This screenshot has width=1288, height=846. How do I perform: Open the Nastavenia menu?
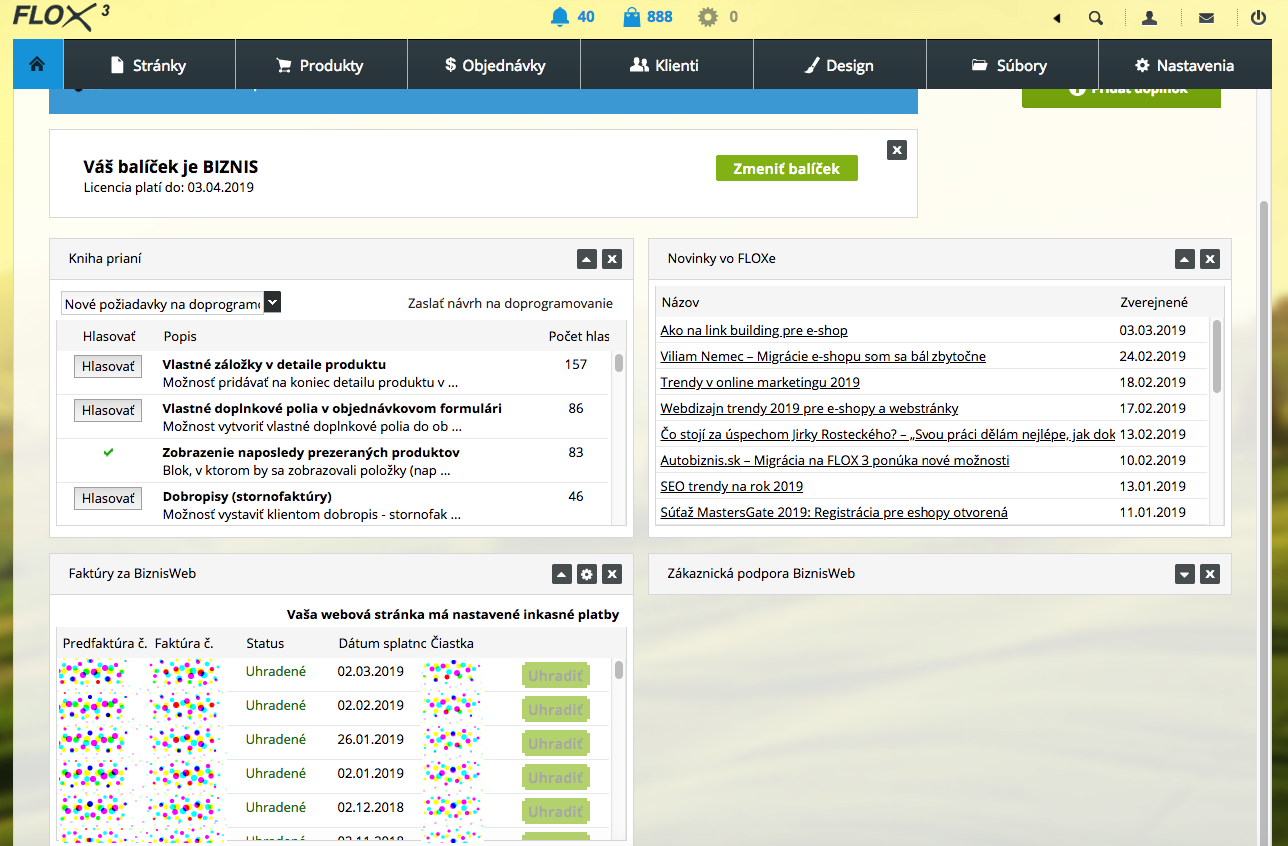(1187, 65)
